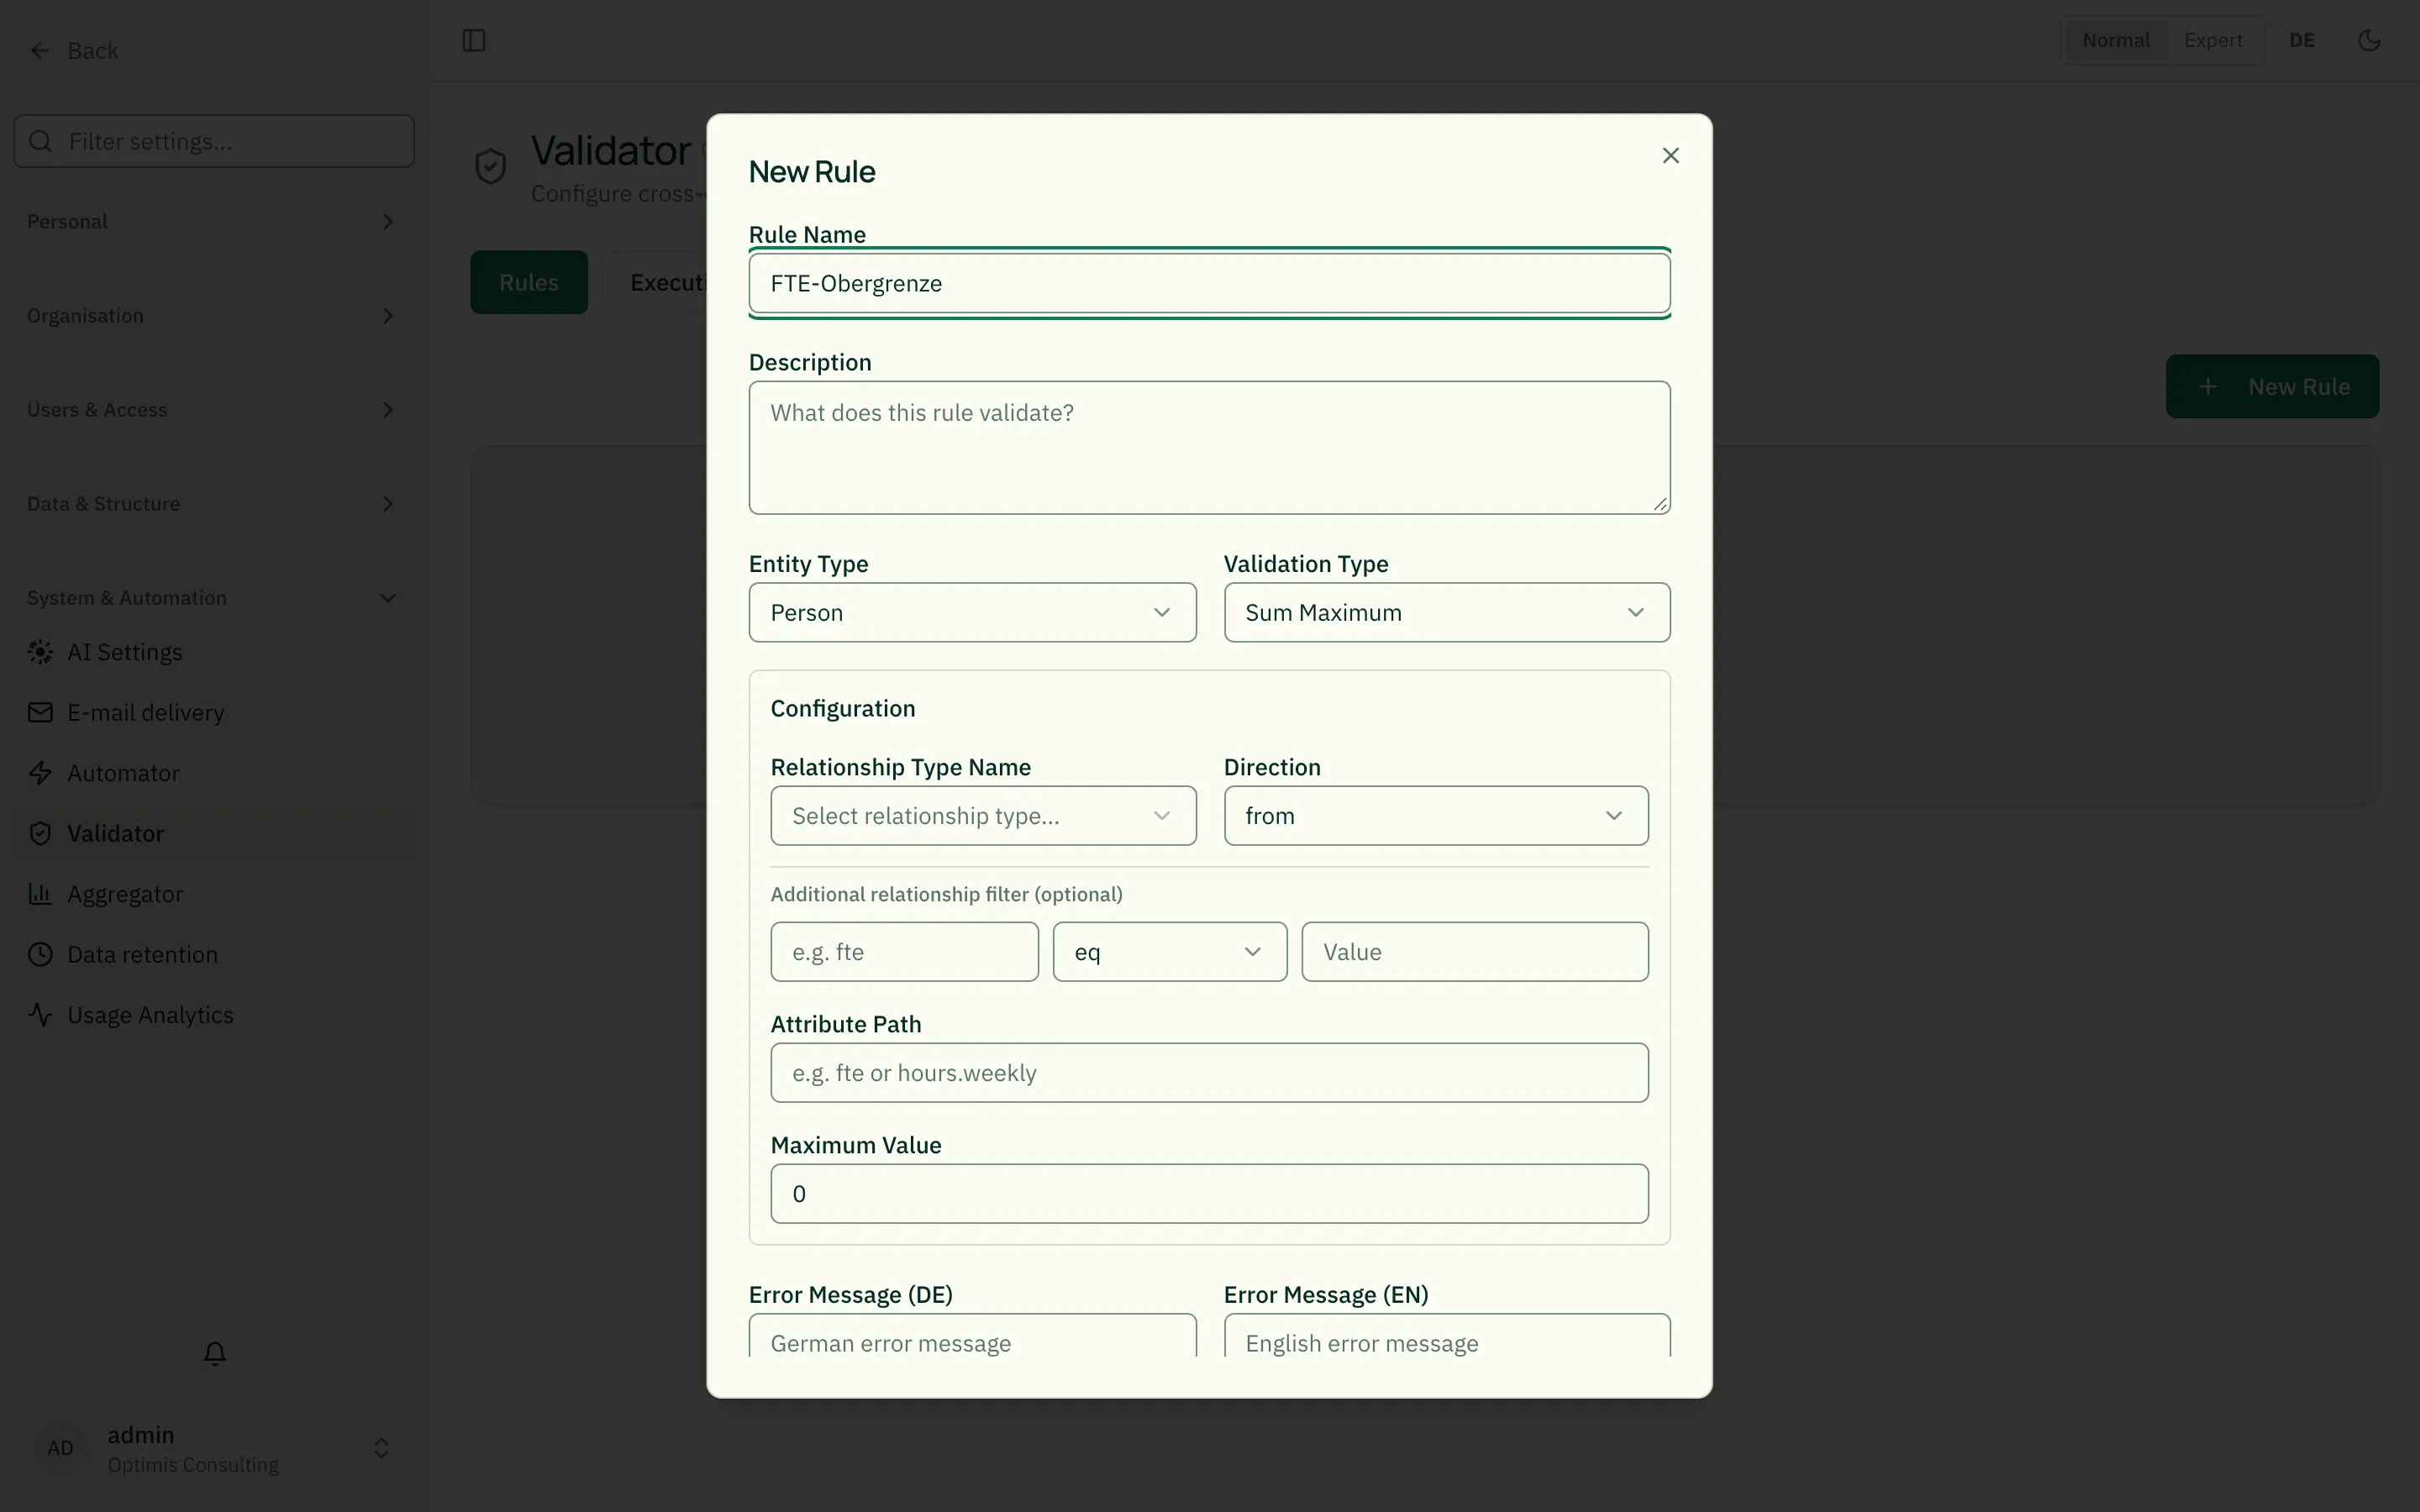Switch to dark mode moon icon
The width and height of the screenshot is (2420, 1512).
click(2369, 40)
